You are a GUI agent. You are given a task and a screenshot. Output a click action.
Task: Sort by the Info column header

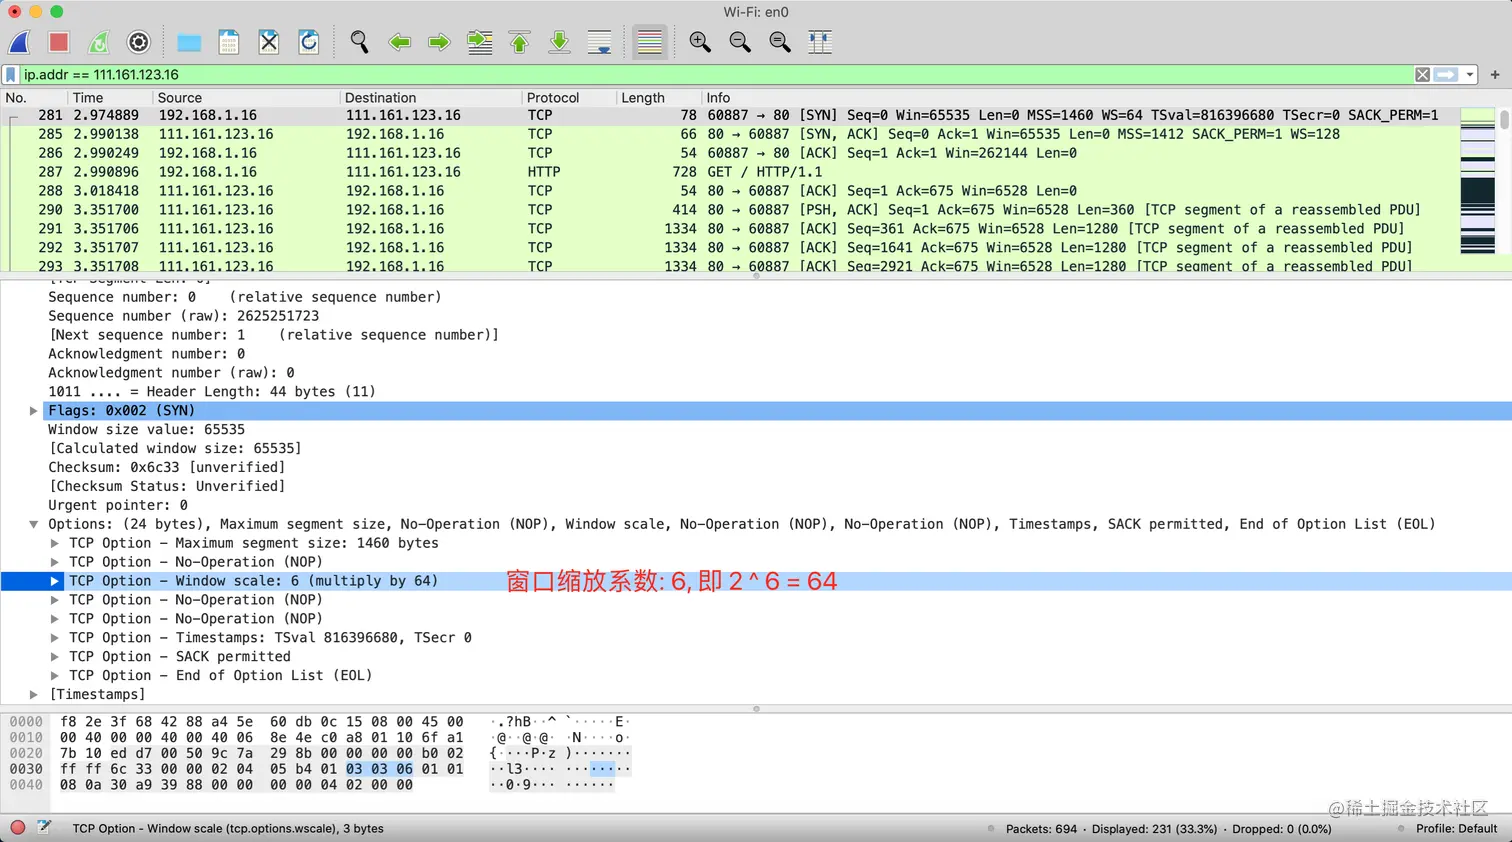pyautogui.click(x=1080, y=98)
